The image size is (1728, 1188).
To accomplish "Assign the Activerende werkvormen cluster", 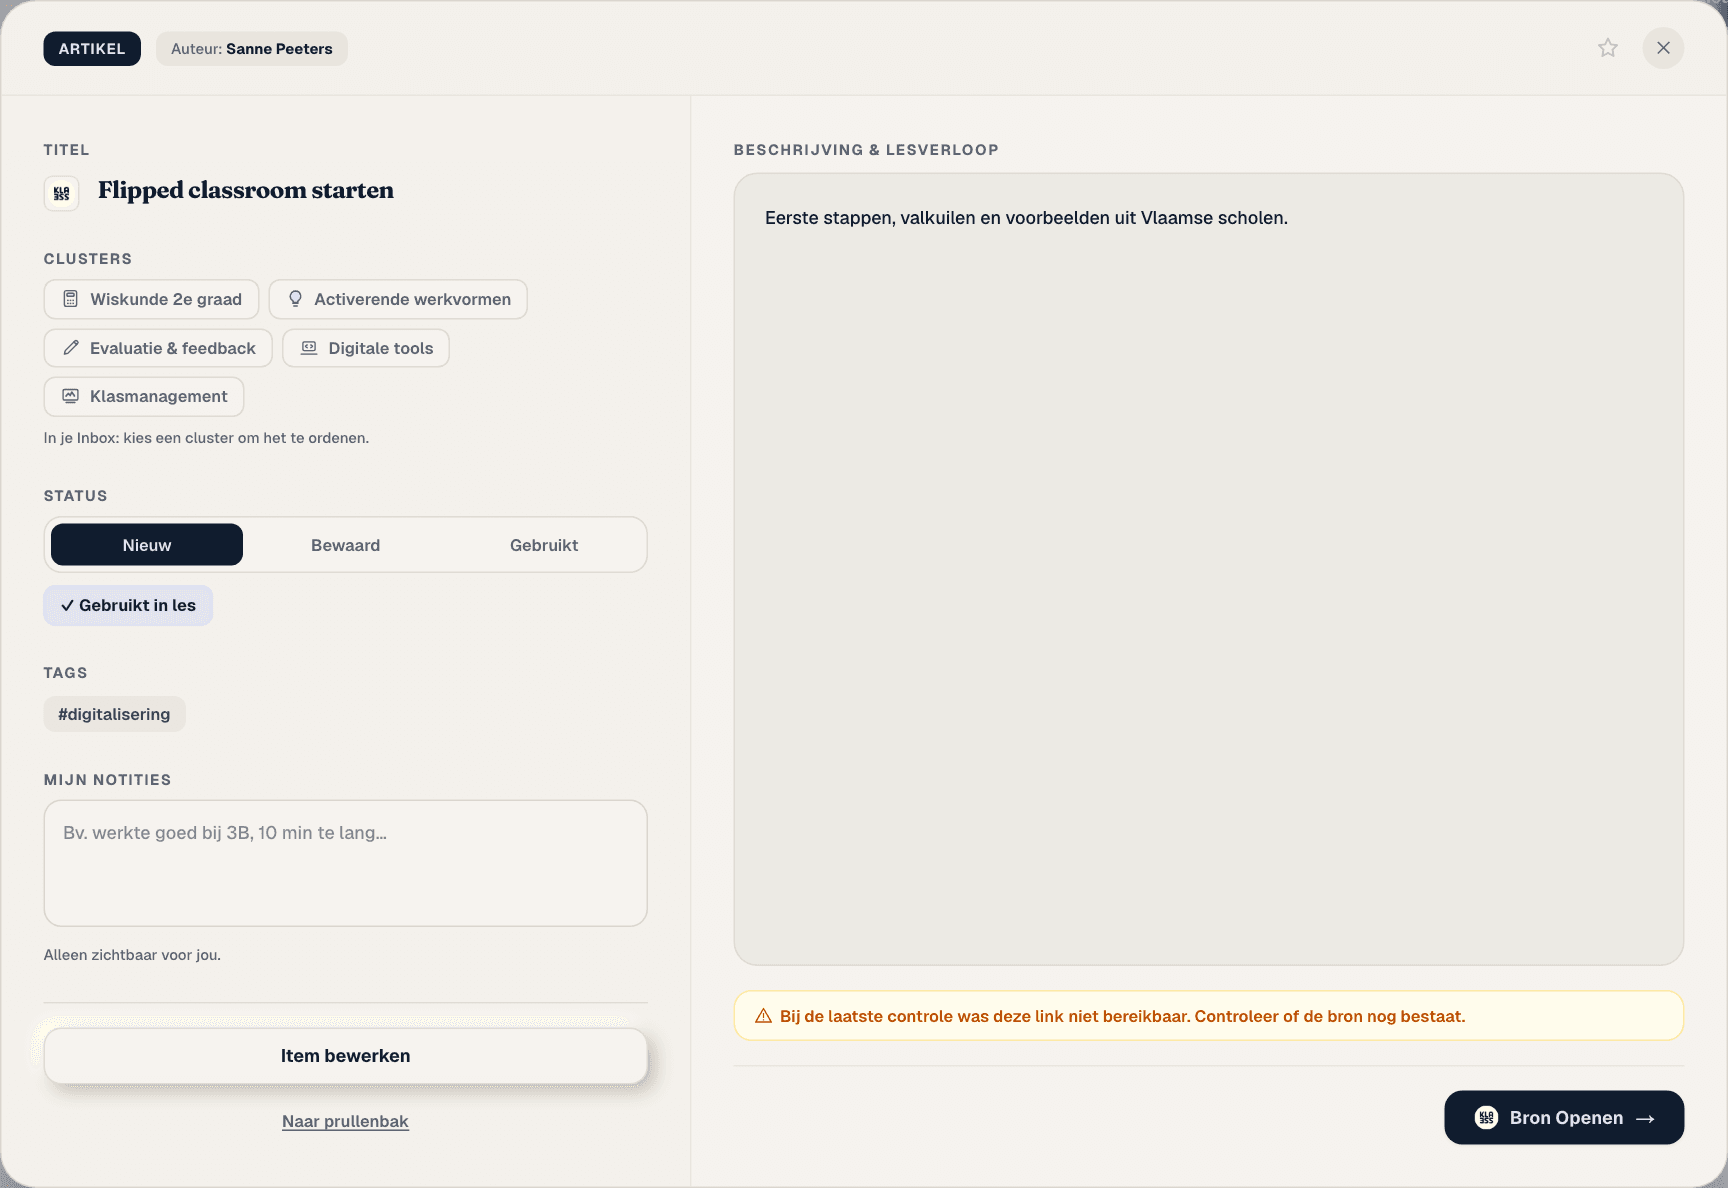I will (398, 299).
